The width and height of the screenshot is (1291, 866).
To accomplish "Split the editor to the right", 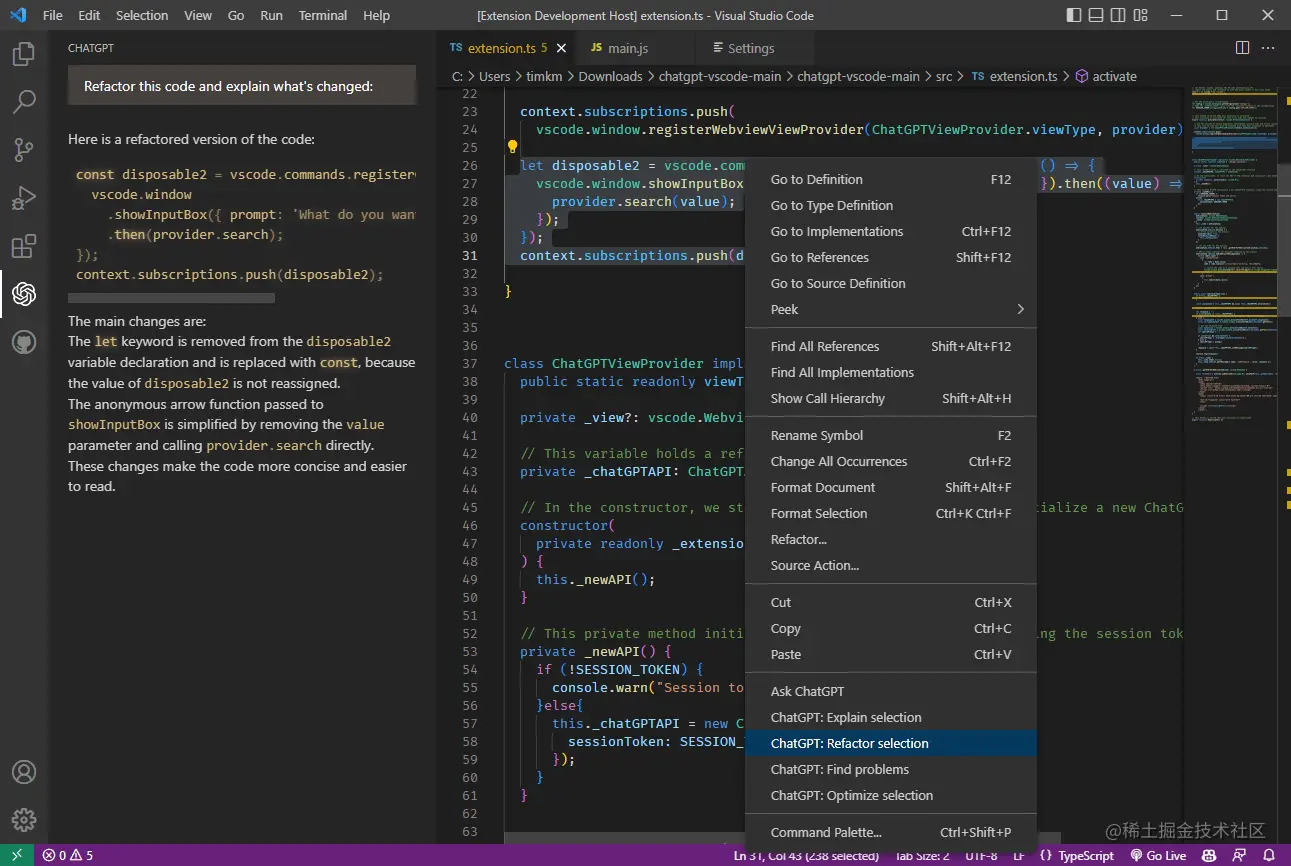I will (1242, 48).
